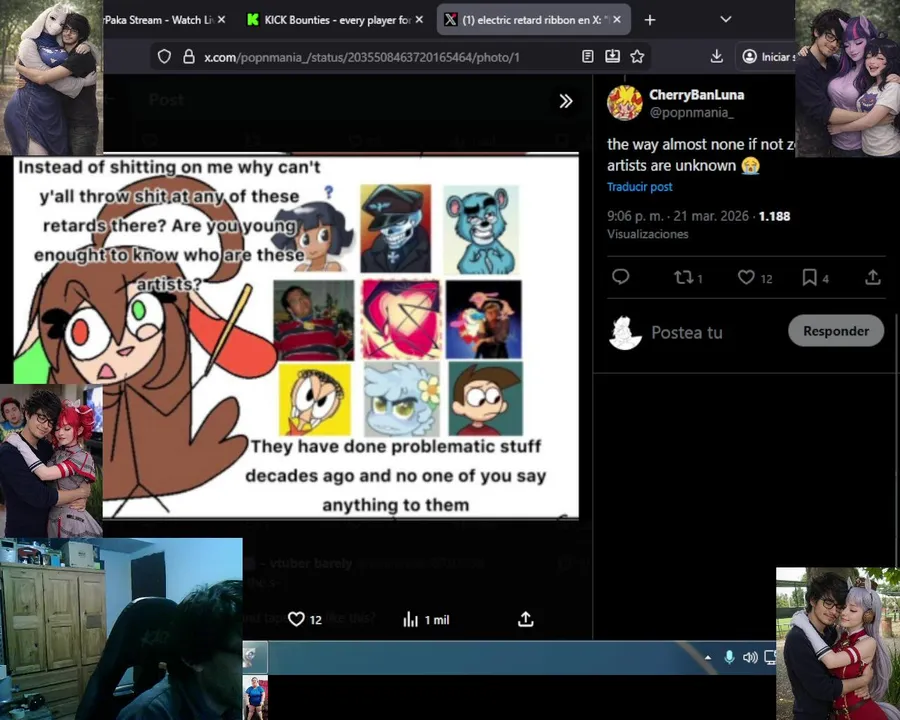Click Traducir post link
This screenshot has height=720, width=900.
coord(639,187)
